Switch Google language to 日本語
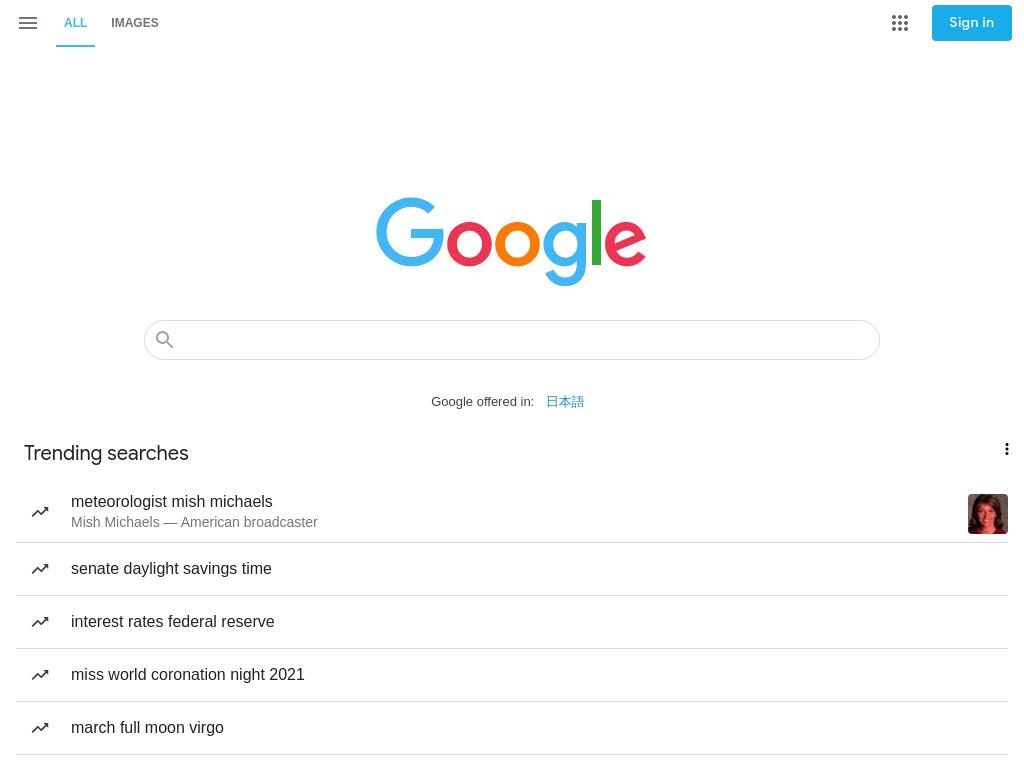Screen dimensions: 1024x768 565,402
